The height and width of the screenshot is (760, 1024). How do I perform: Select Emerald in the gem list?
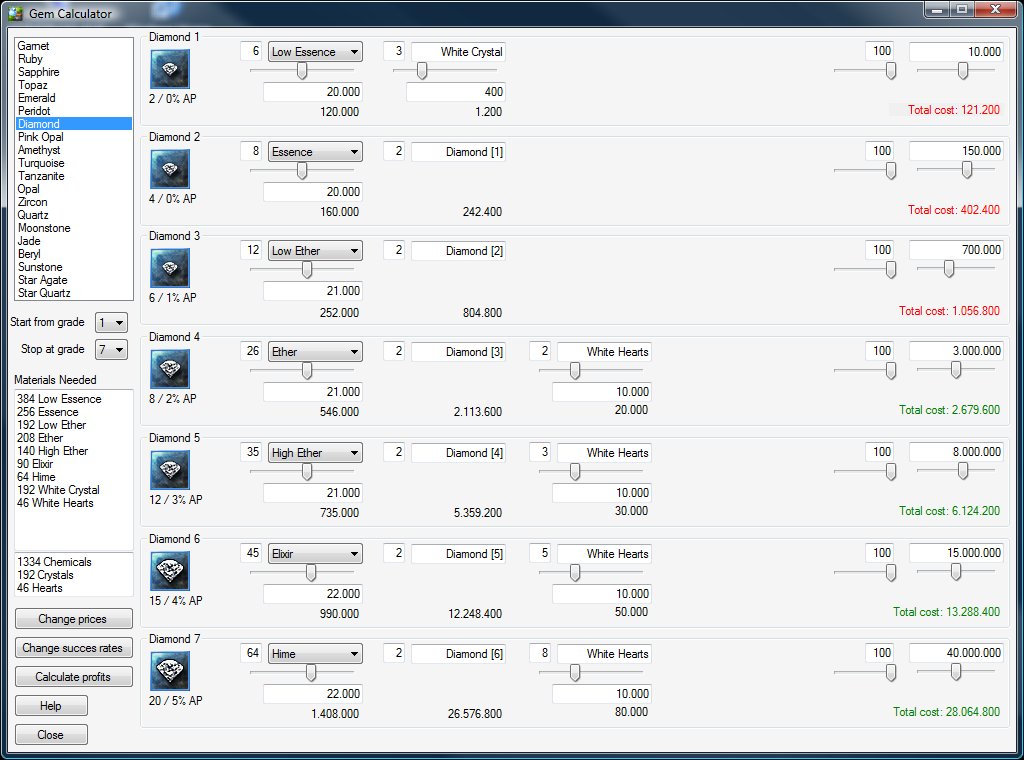pyautogui.click(x=74, y=98)
